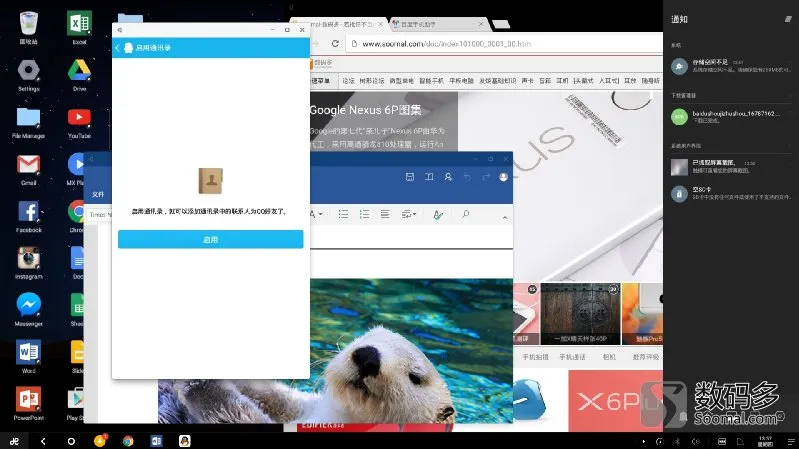Click 智能手机 in the website navigation

431,81
